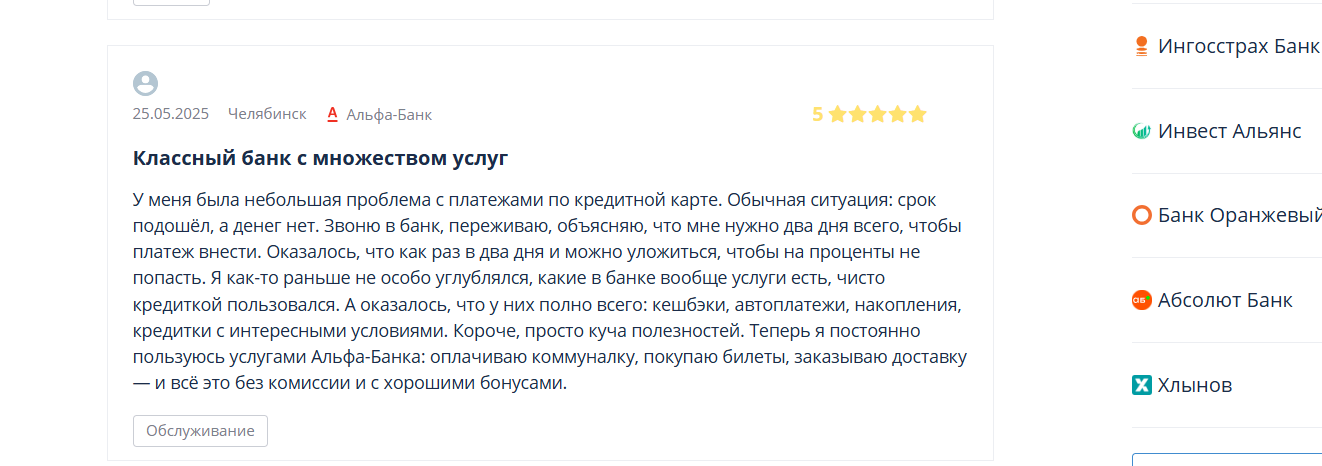
Task: Select the Обслуживание tag button
Action: click(x=200, y=431)
